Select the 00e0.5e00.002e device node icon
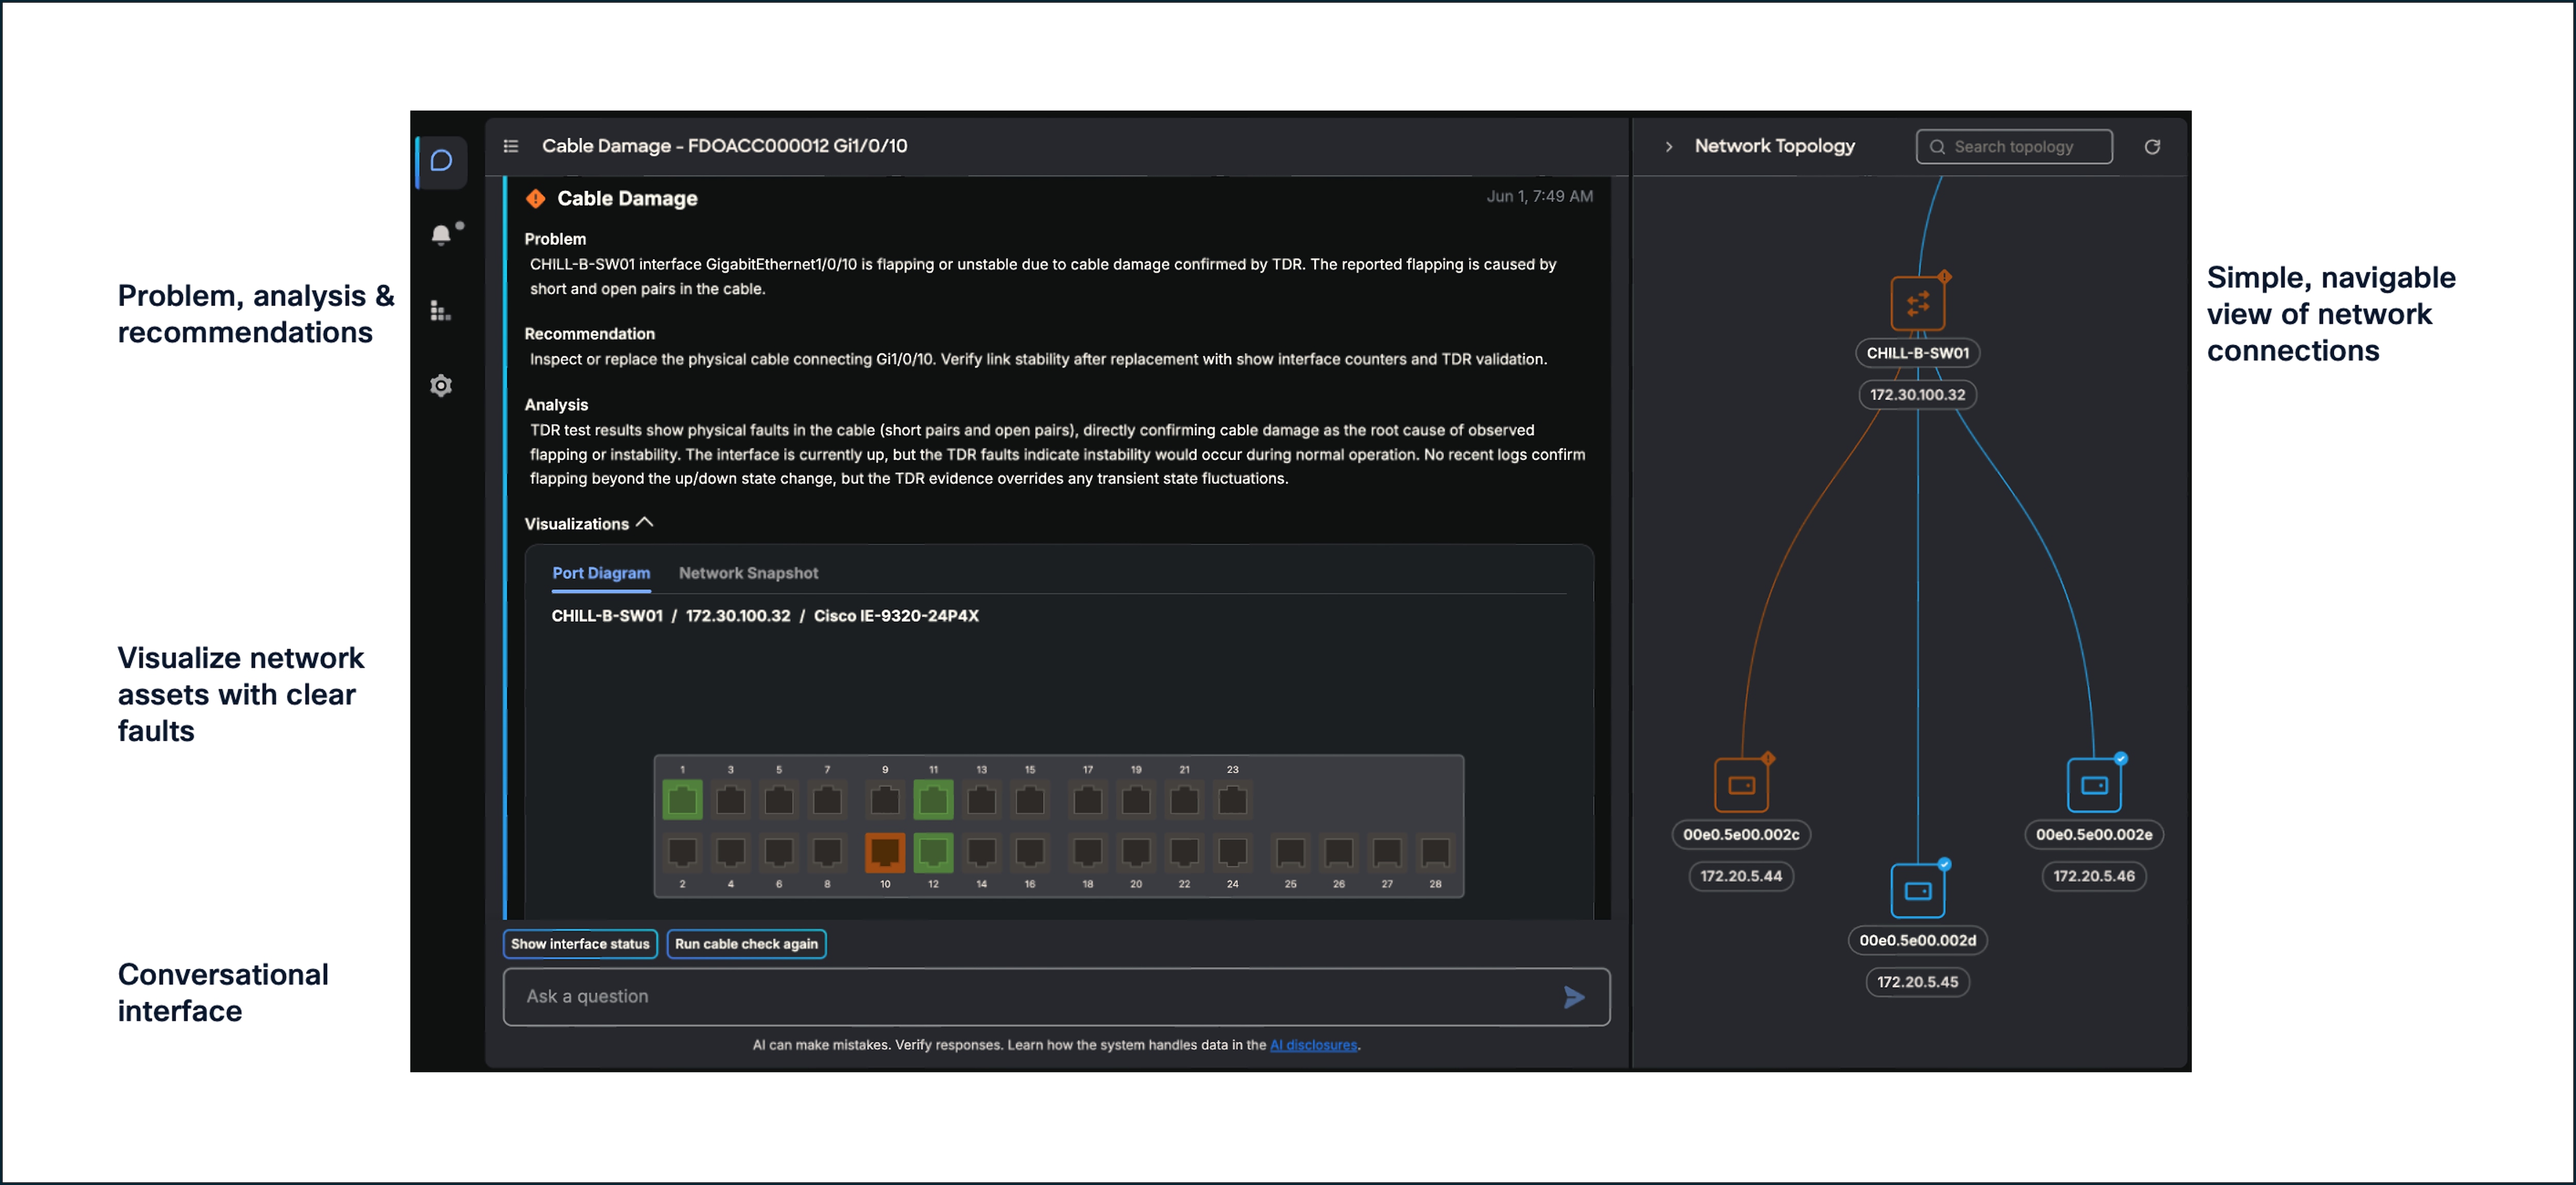This screenshot has width=2576, height=1185. [2094, 785]
